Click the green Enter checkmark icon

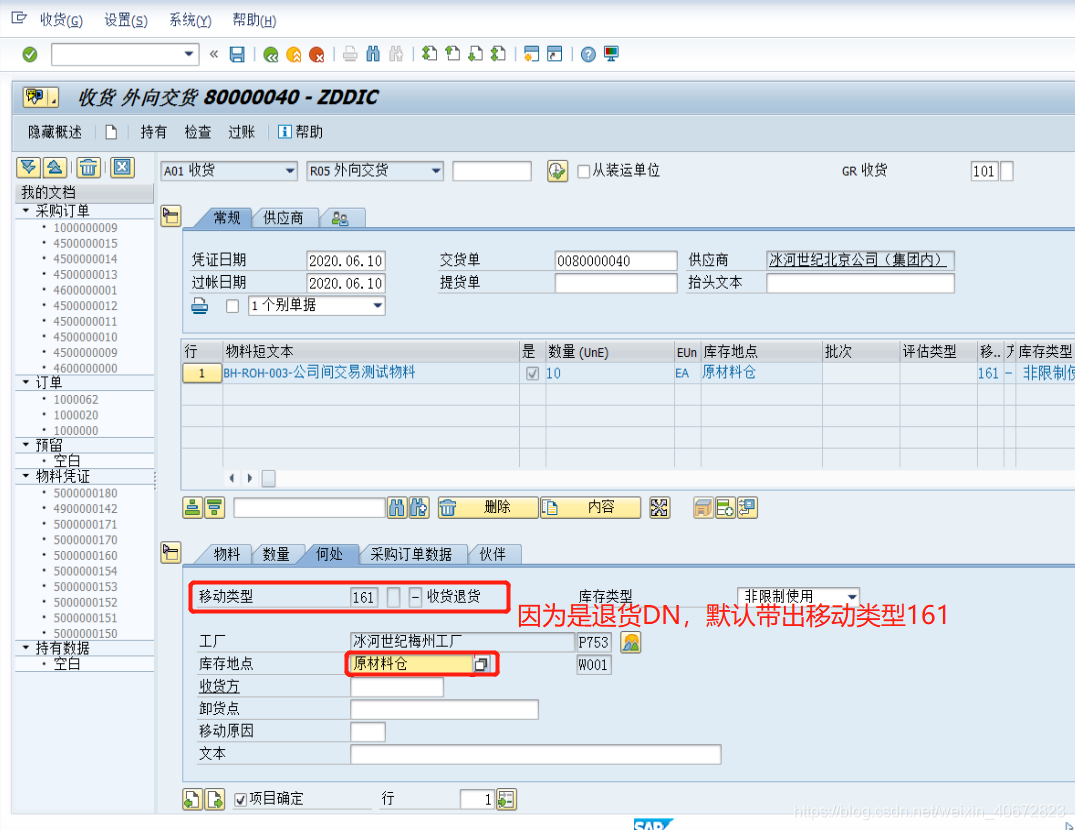pyautogui.click(x=29, y=54)
